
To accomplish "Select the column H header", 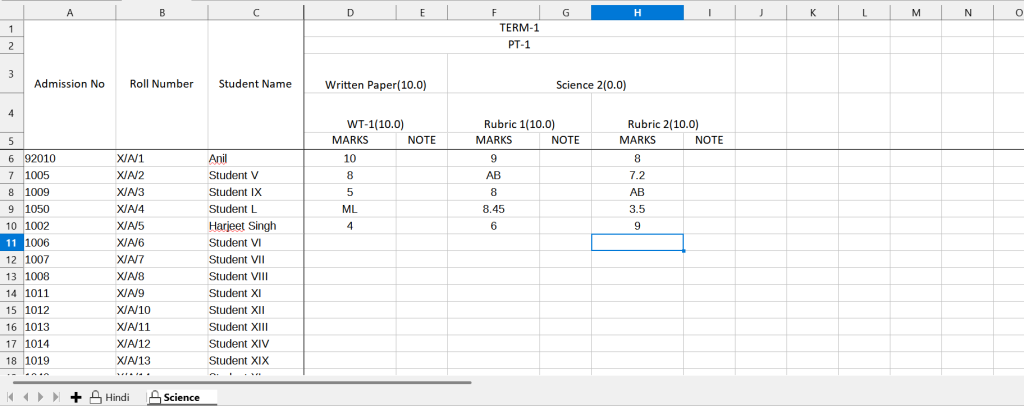I will click(x=637, y=12).
